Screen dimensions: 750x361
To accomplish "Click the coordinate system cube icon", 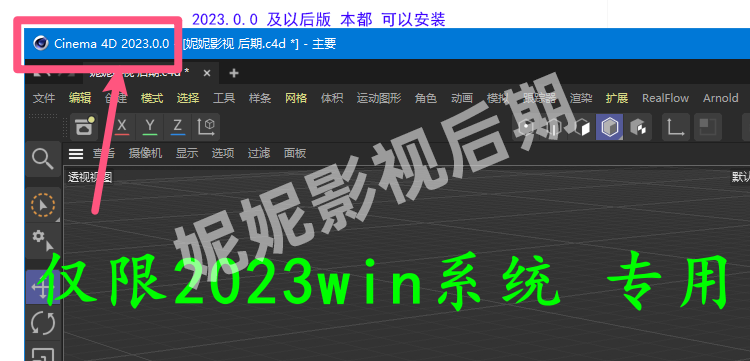I will (206, 127).
